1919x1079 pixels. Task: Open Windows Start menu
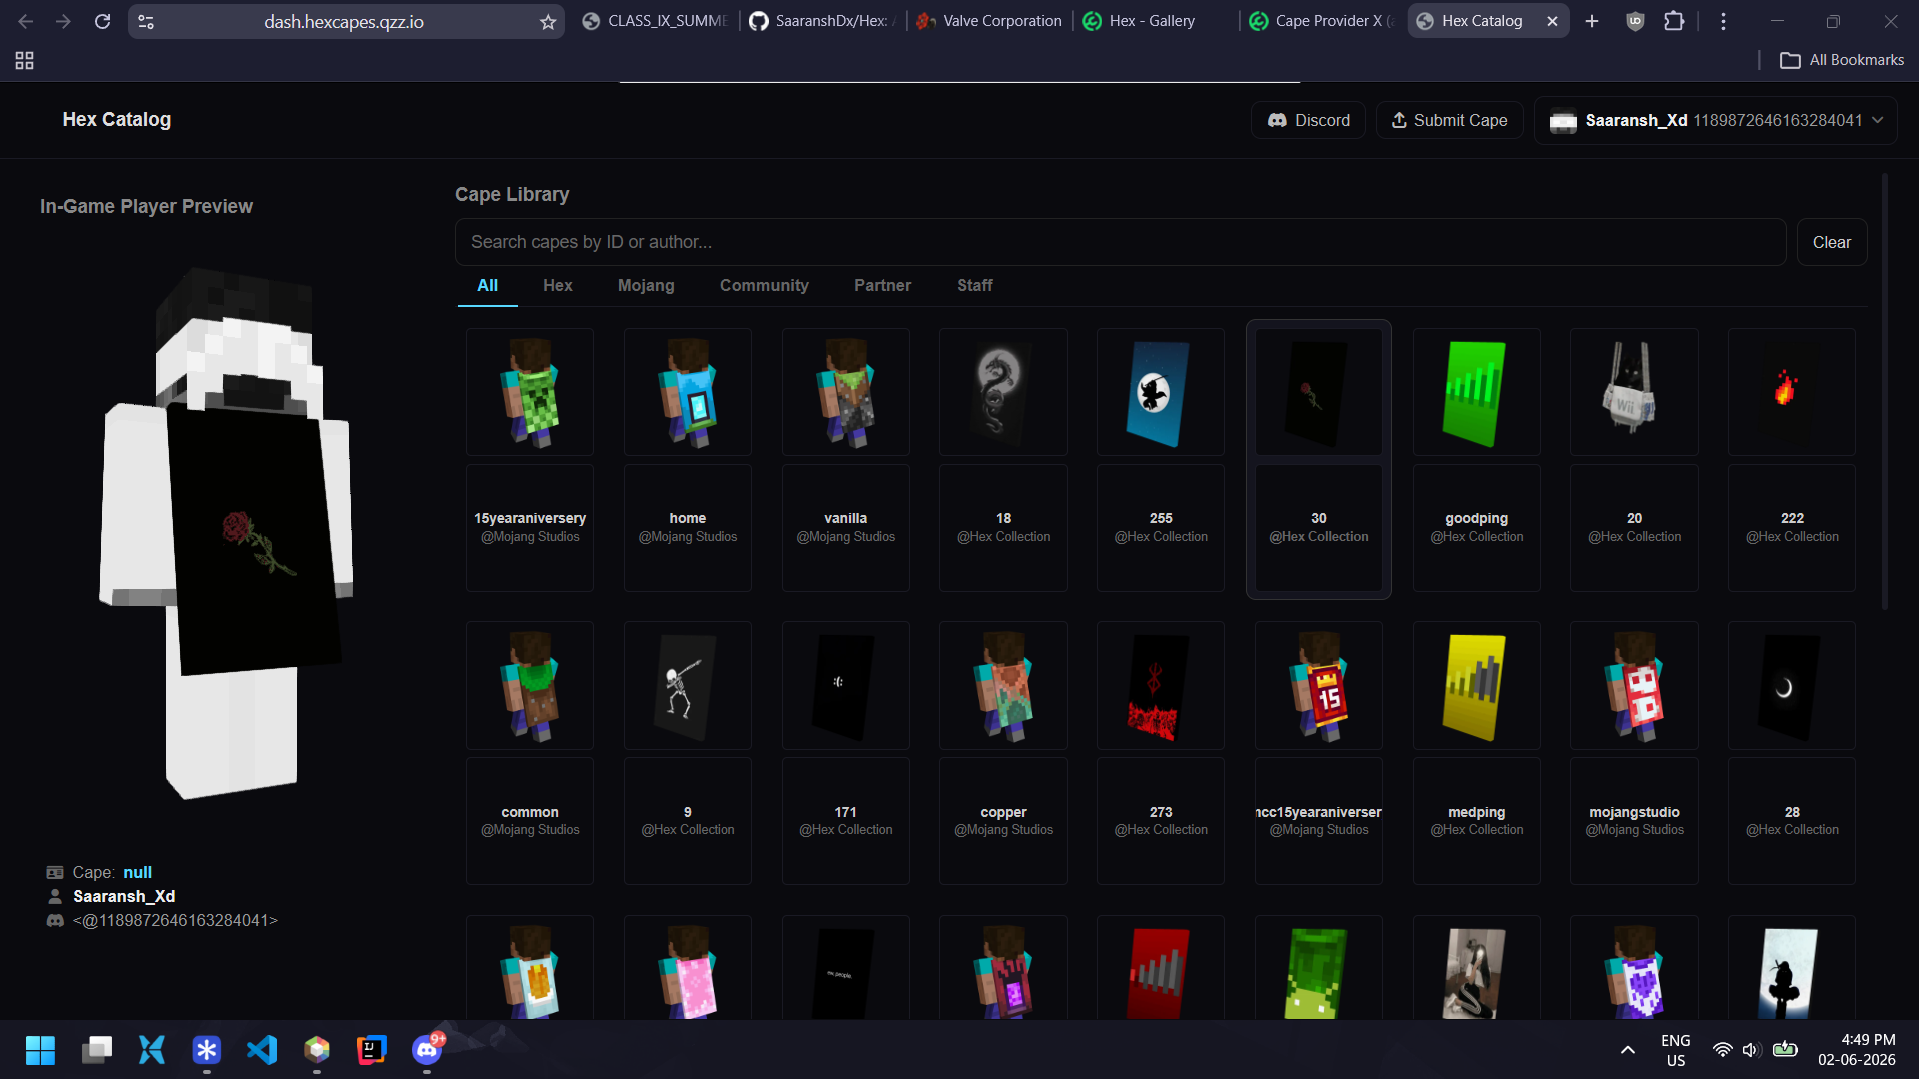click(x=40, y=1050)
